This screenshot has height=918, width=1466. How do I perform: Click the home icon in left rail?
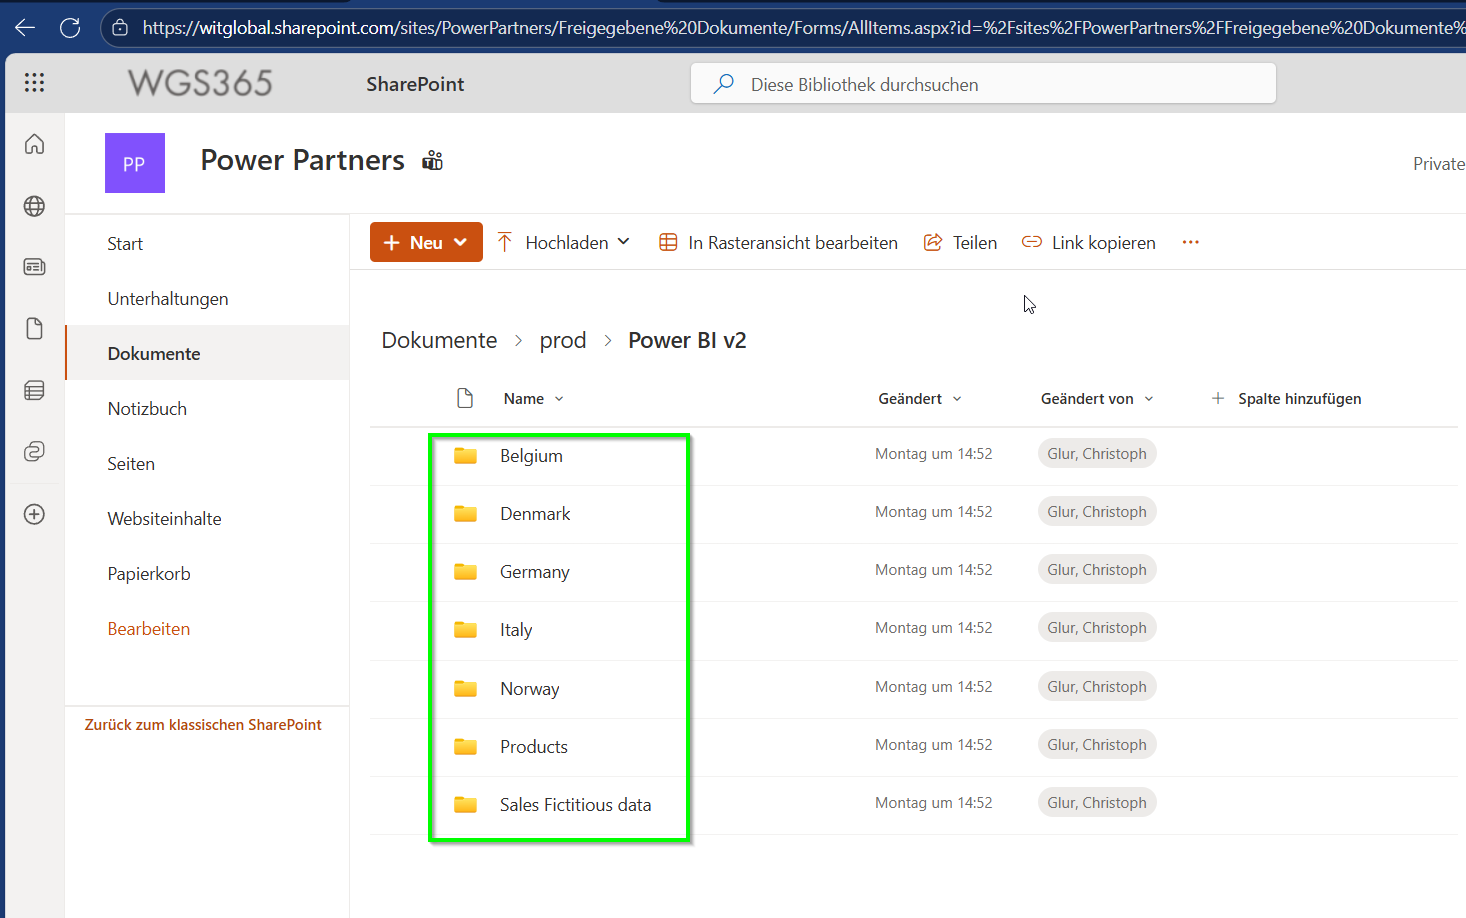[34, 144]
